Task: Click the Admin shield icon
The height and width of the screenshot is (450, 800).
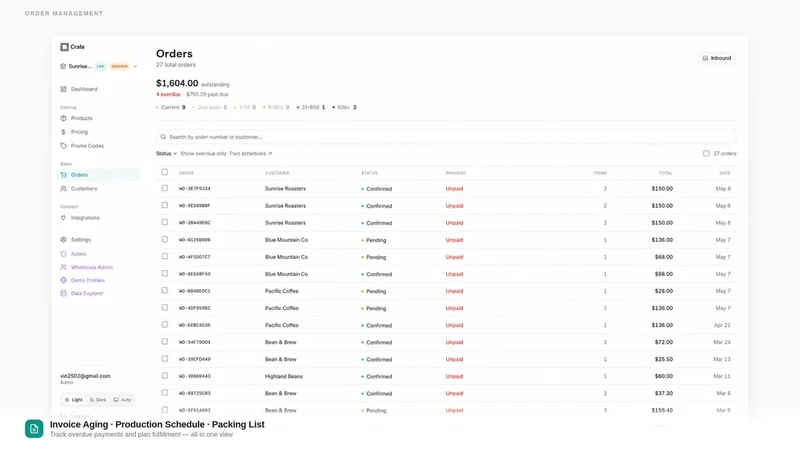Action: pos(63,254)
